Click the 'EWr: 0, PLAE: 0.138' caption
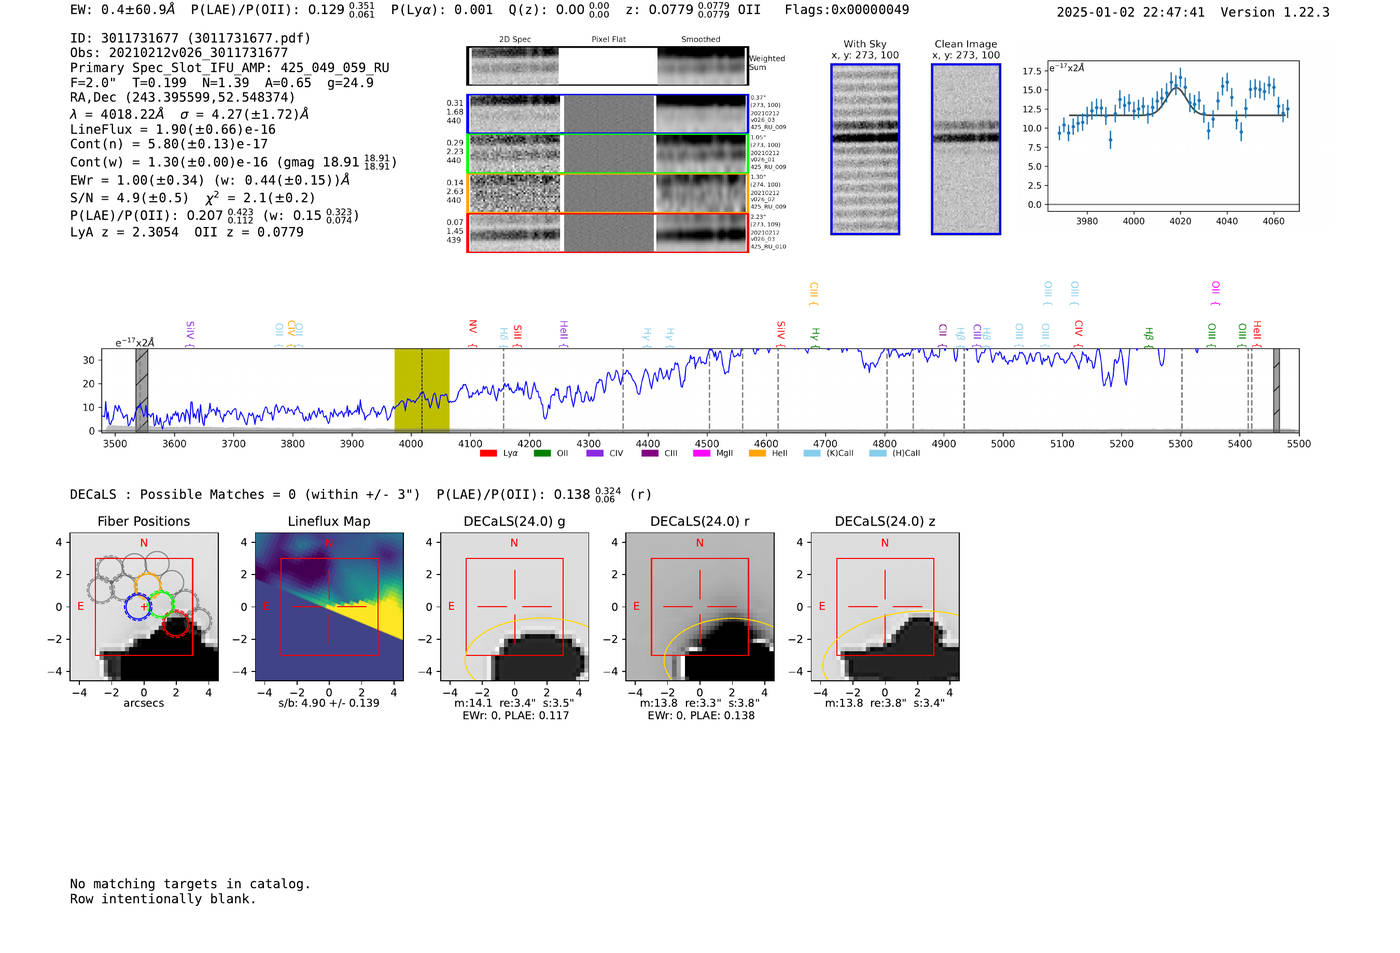The image size is (1400, 953). [701, 716]
